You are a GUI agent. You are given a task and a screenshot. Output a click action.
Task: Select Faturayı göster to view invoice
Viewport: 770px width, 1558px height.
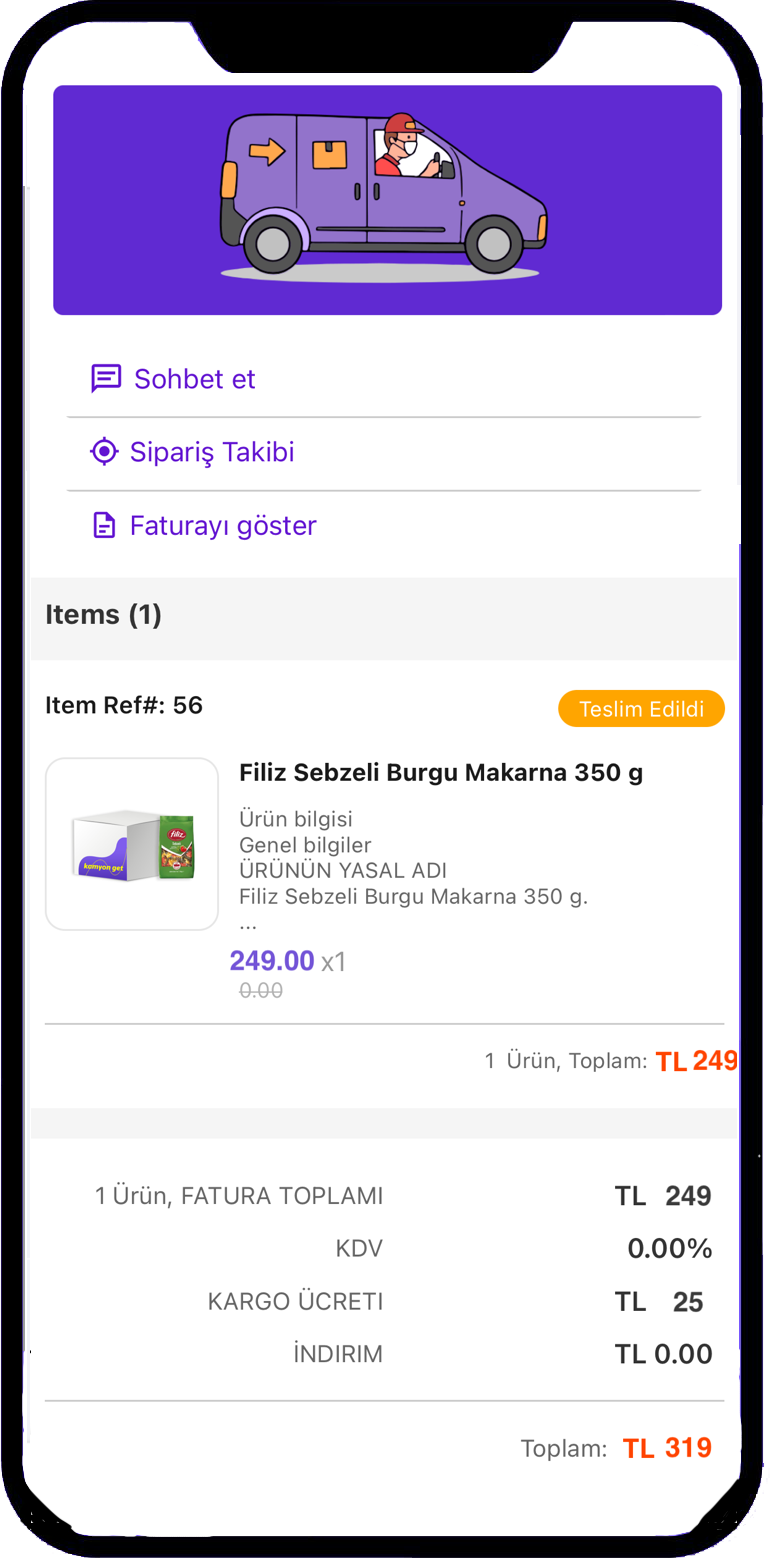(223, 526)
